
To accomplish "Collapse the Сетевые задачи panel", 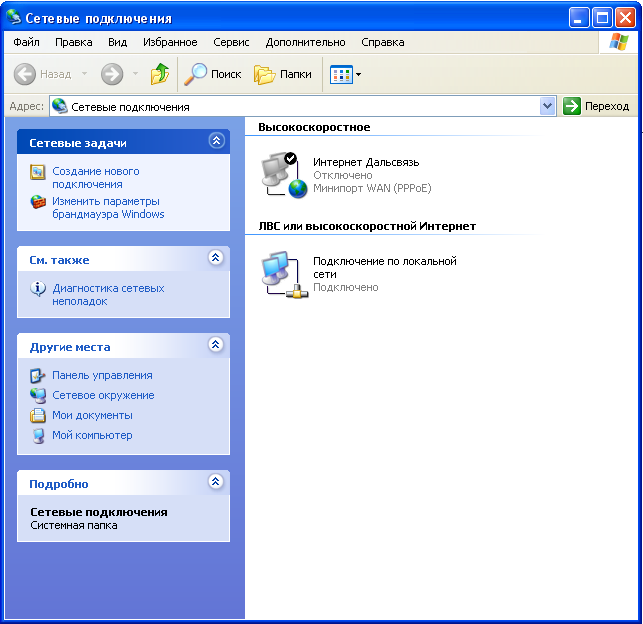I will tap(215, 142).
